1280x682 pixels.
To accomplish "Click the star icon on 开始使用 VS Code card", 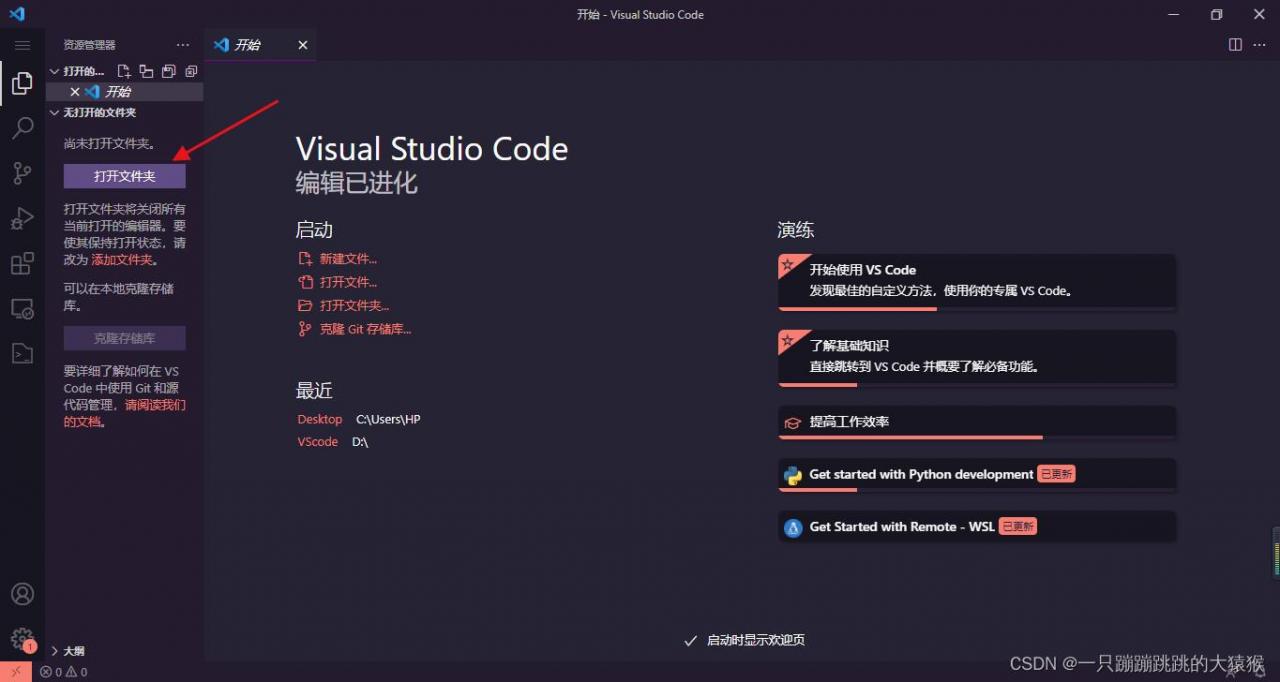I will pyautogui.click(x=788, y=265).
